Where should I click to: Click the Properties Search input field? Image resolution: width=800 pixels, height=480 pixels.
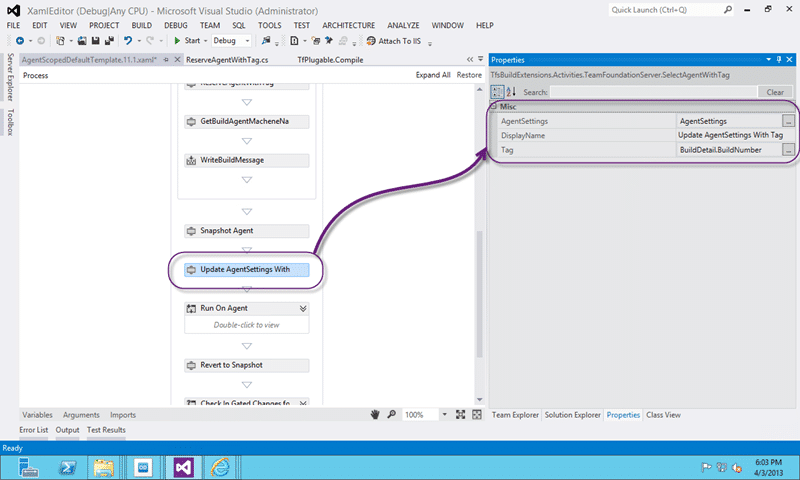653,92
